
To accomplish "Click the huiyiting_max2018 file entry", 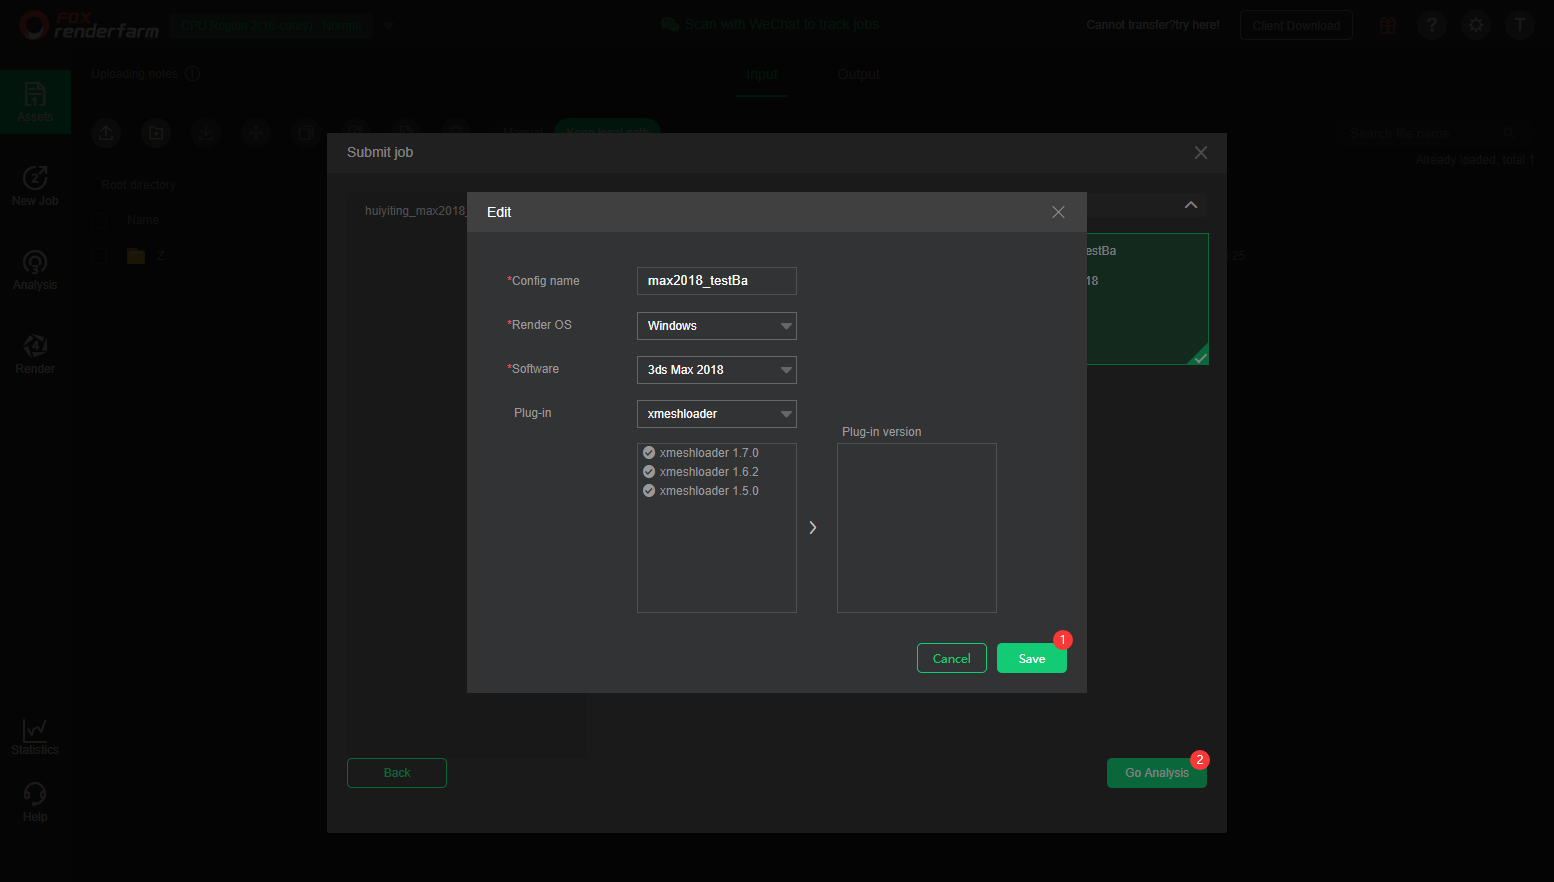I will tap(415, 211).
